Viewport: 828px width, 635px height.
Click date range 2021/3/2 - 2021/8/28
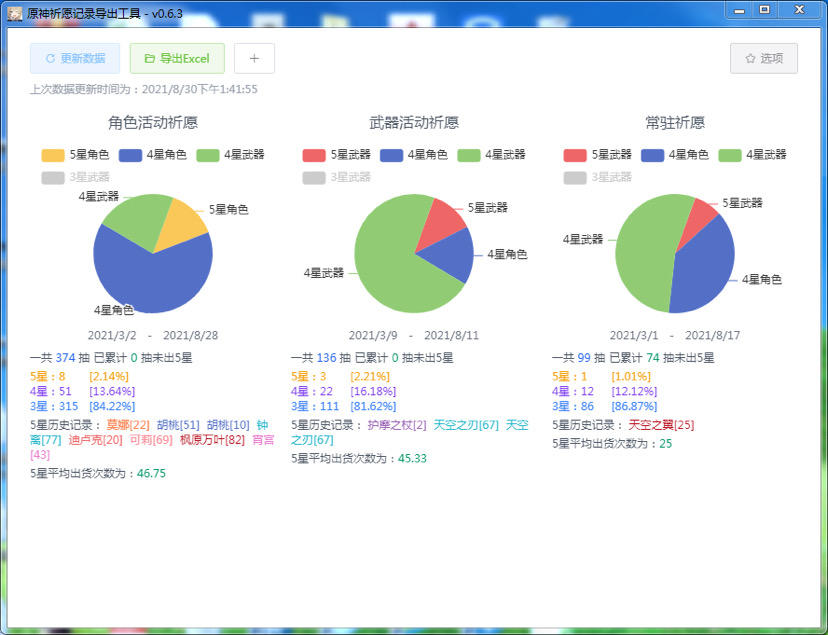tap(153, 335)
